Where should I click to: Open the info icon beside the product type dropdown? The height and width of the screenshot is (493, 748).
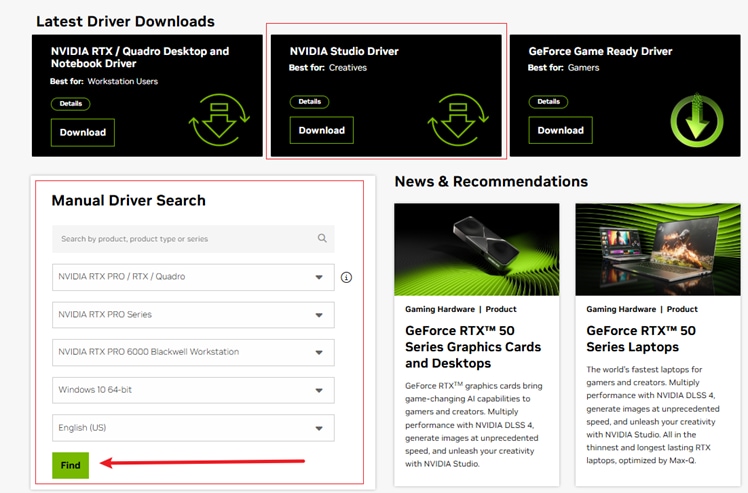[x=346, y=277]
